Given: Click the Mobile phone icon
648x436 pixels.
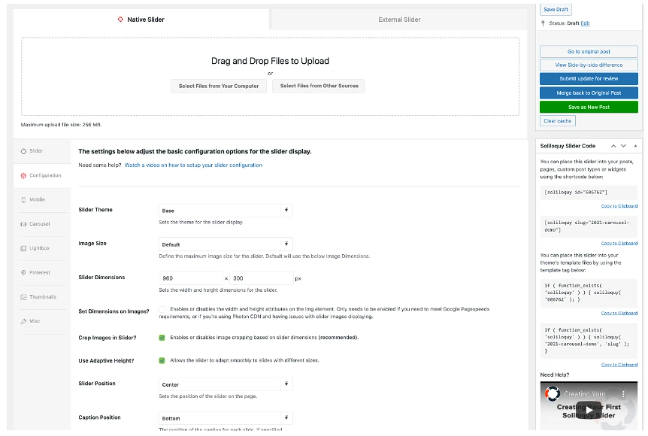Looking at the screenshot, I should coord(24,200).
